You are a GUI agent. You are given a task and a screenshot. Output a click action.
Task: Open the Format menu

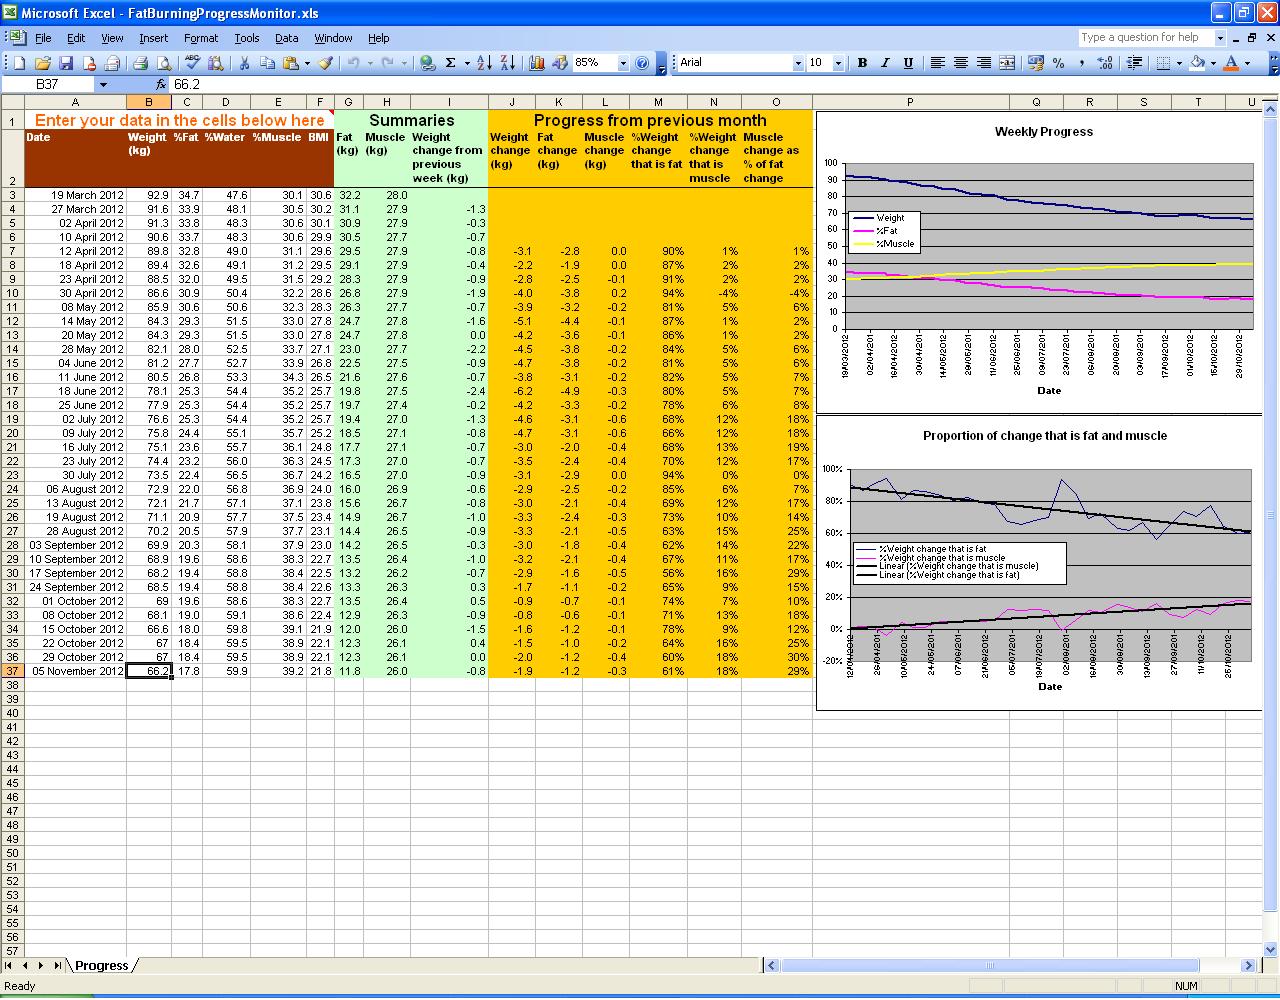tap(200, 38)
